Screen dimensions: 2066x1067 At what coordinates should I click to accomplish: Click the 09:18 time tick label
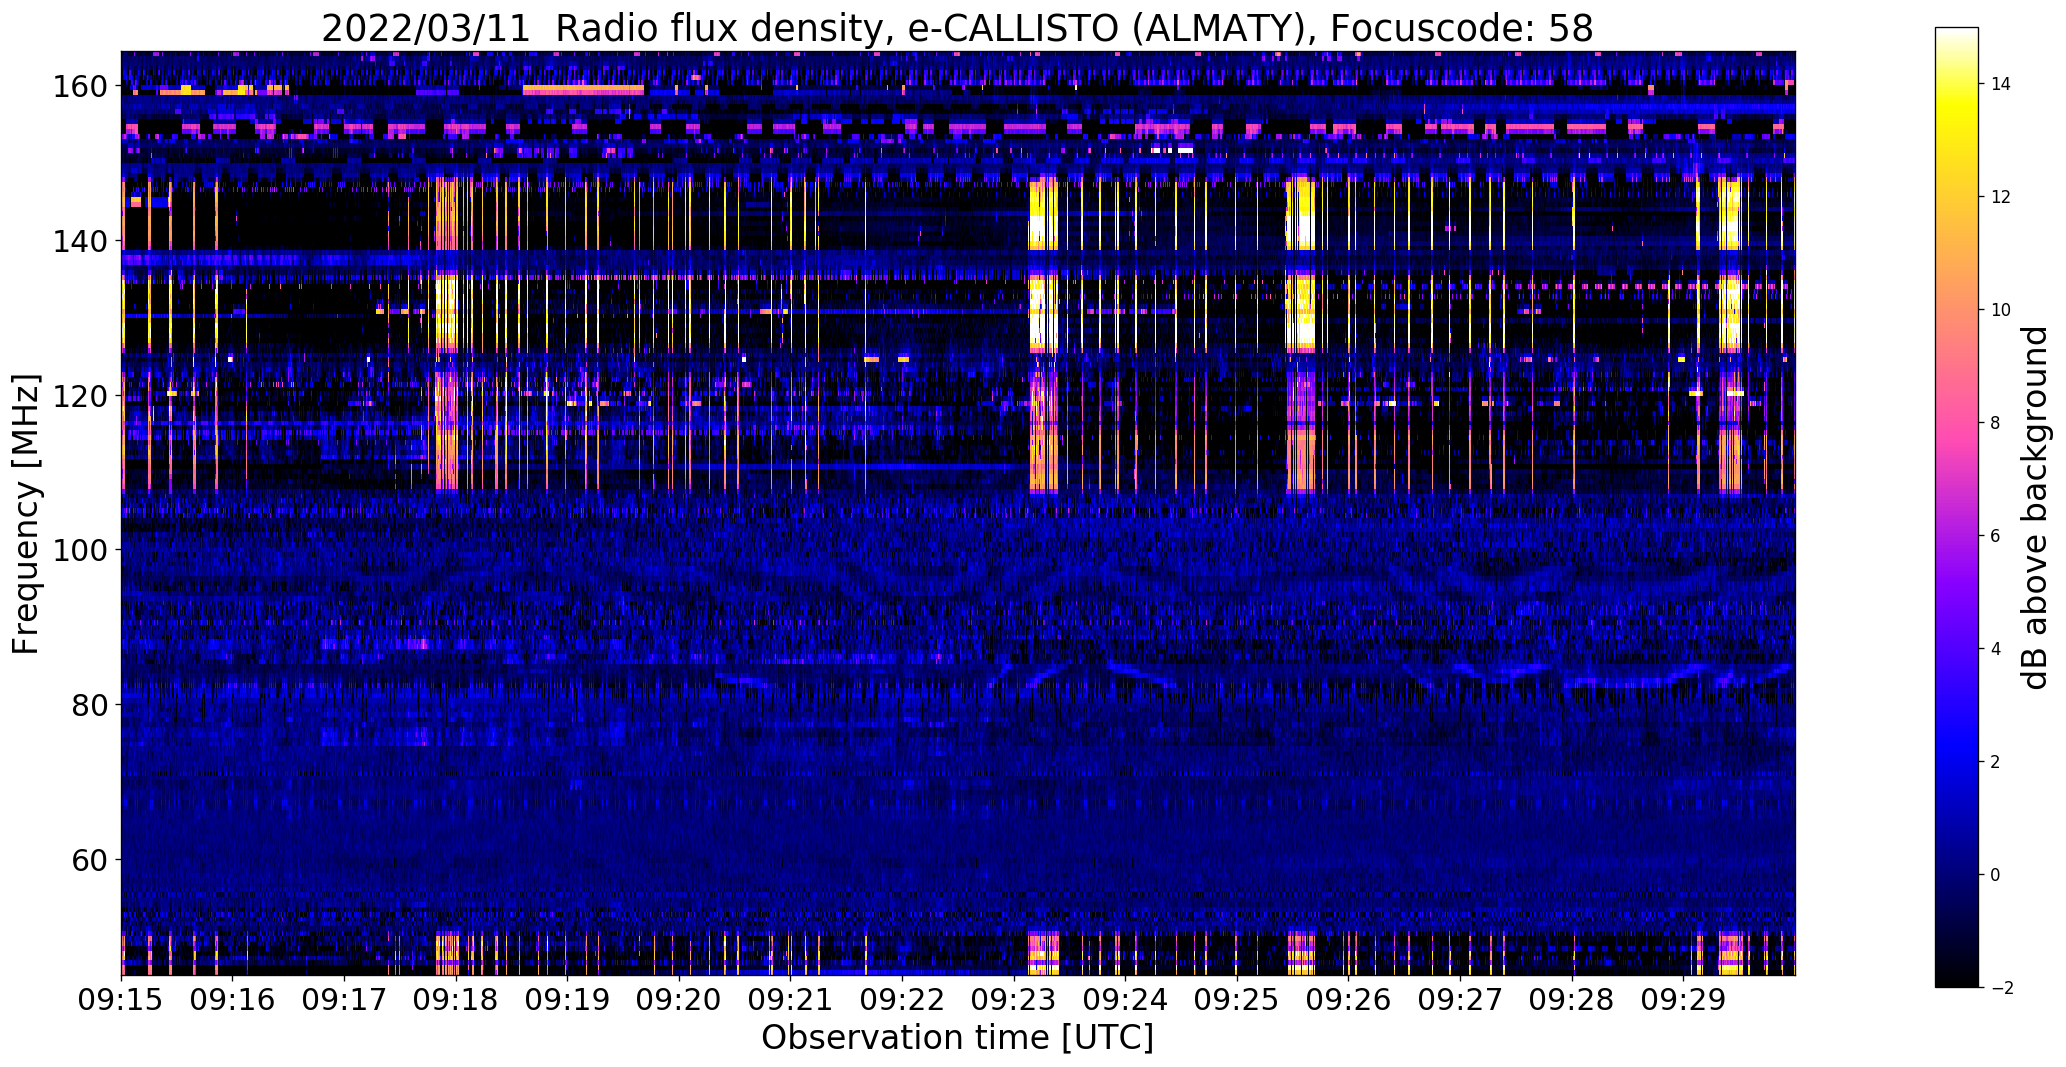[456, 1000]
